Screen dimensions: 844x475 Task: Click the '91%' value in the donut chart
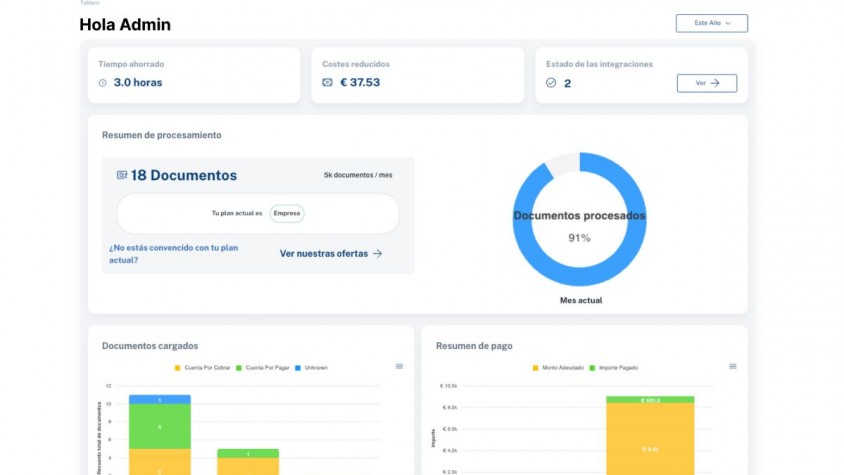coord(579,238)
